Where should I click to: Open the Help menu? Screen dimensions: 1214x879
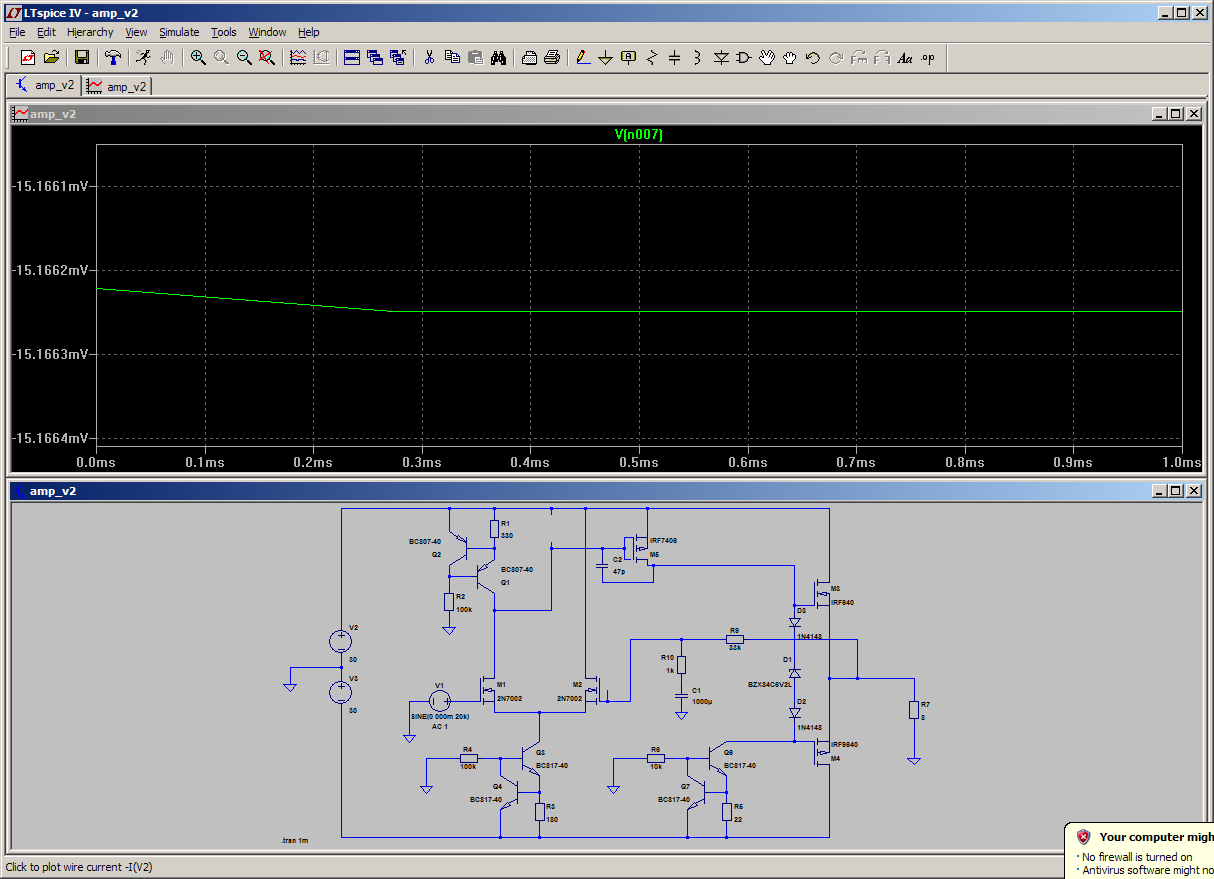click(x=309, y=32)
